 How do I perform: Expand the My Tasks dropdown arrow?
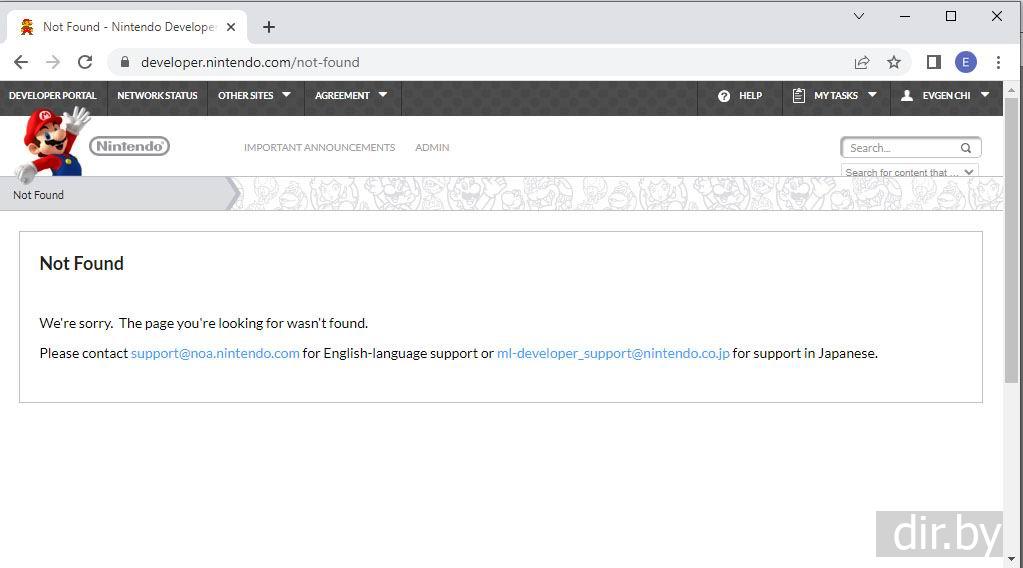pos(872,95)
